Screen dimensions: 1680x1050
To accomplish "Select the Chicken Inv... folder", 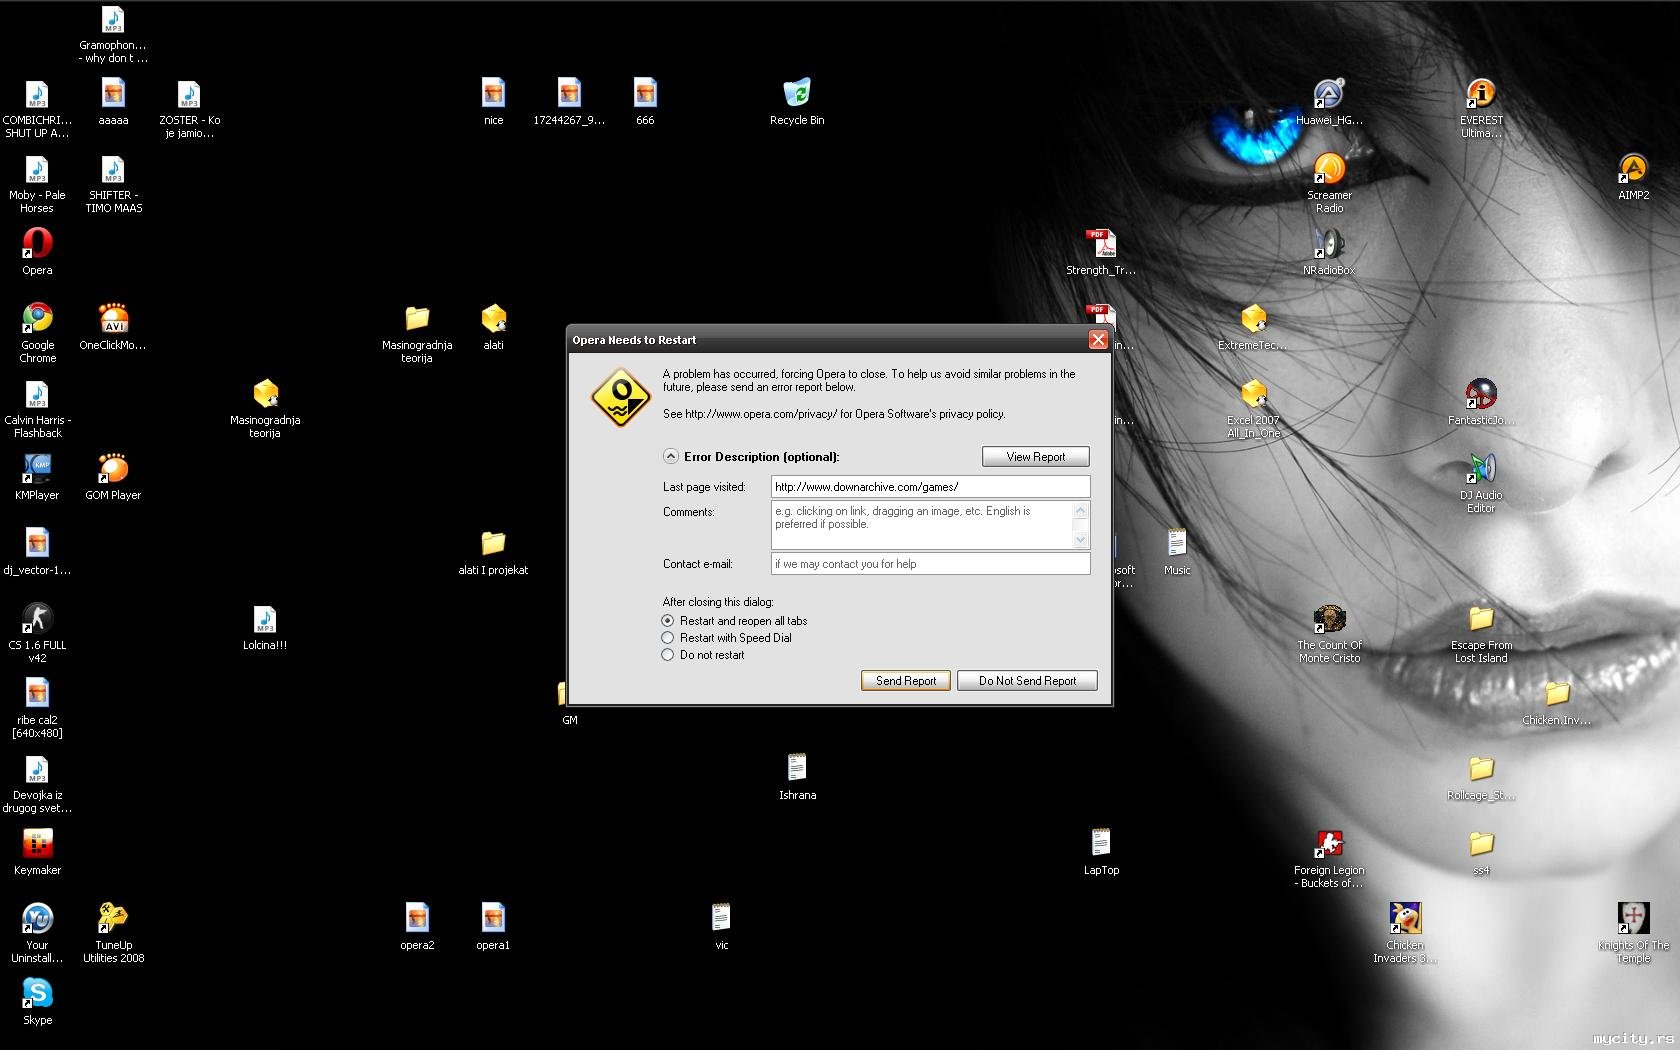I will point(1557,694).
